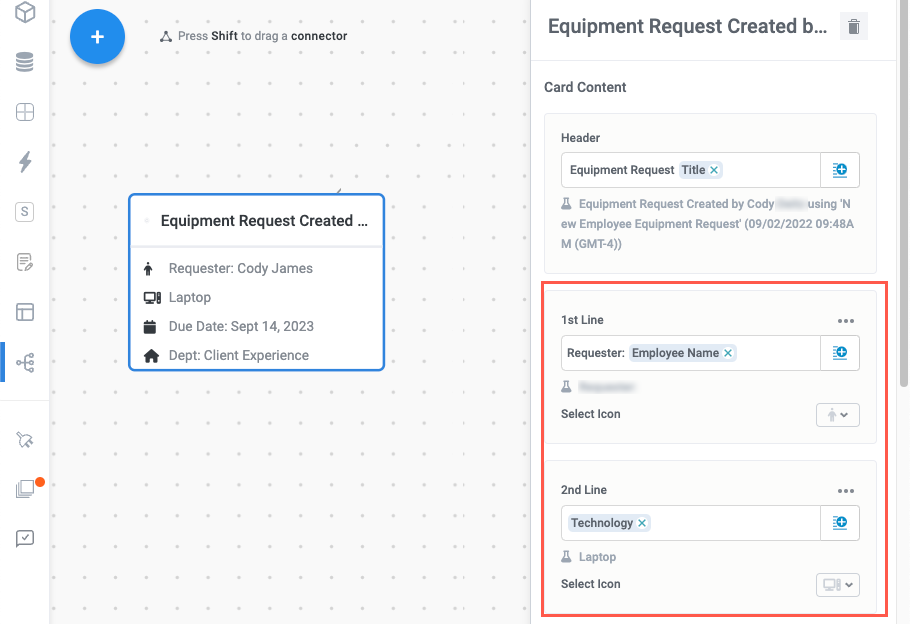This screenshot has width=910, height=624.
Task: Click the 3D box icon at sidebar top
Action: pyautogui.click(x=22, y=13)
